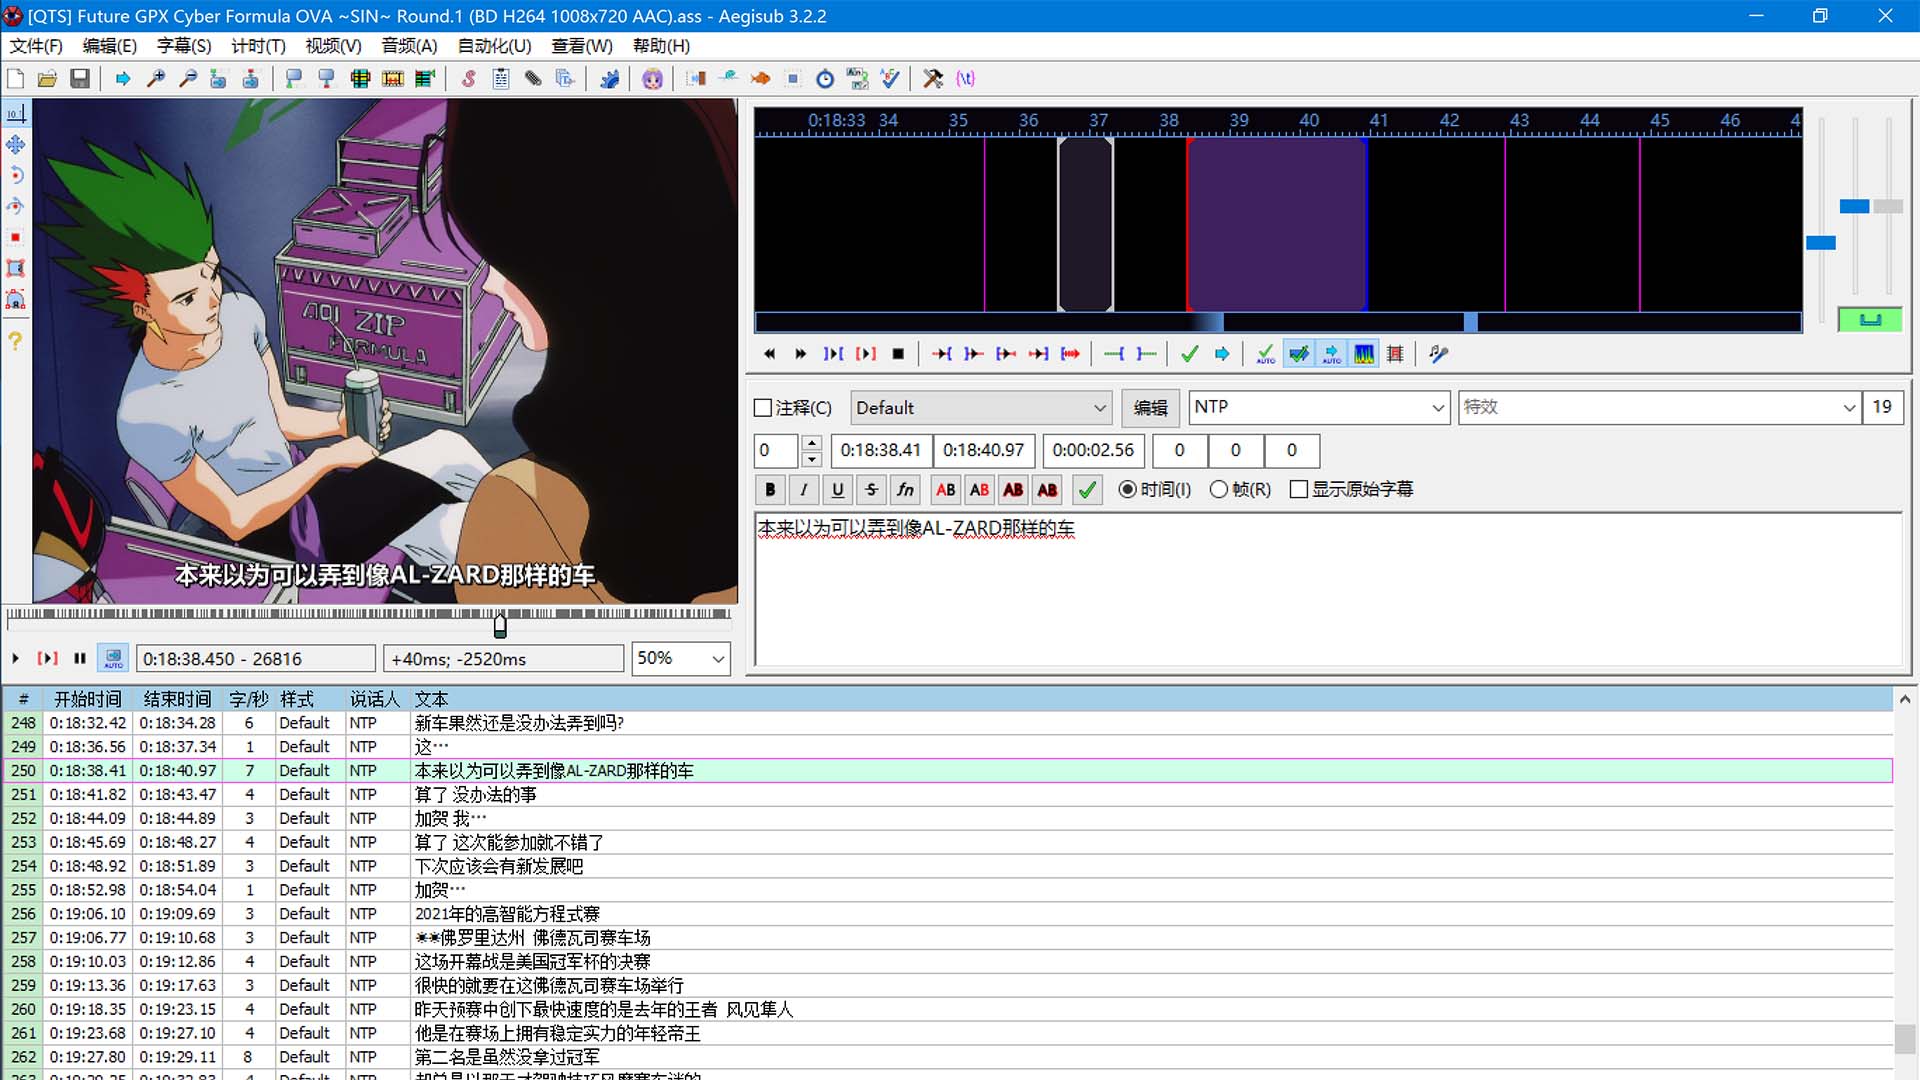
Task: Toggle auto next line on commit
Action: tap(1299, 354)
